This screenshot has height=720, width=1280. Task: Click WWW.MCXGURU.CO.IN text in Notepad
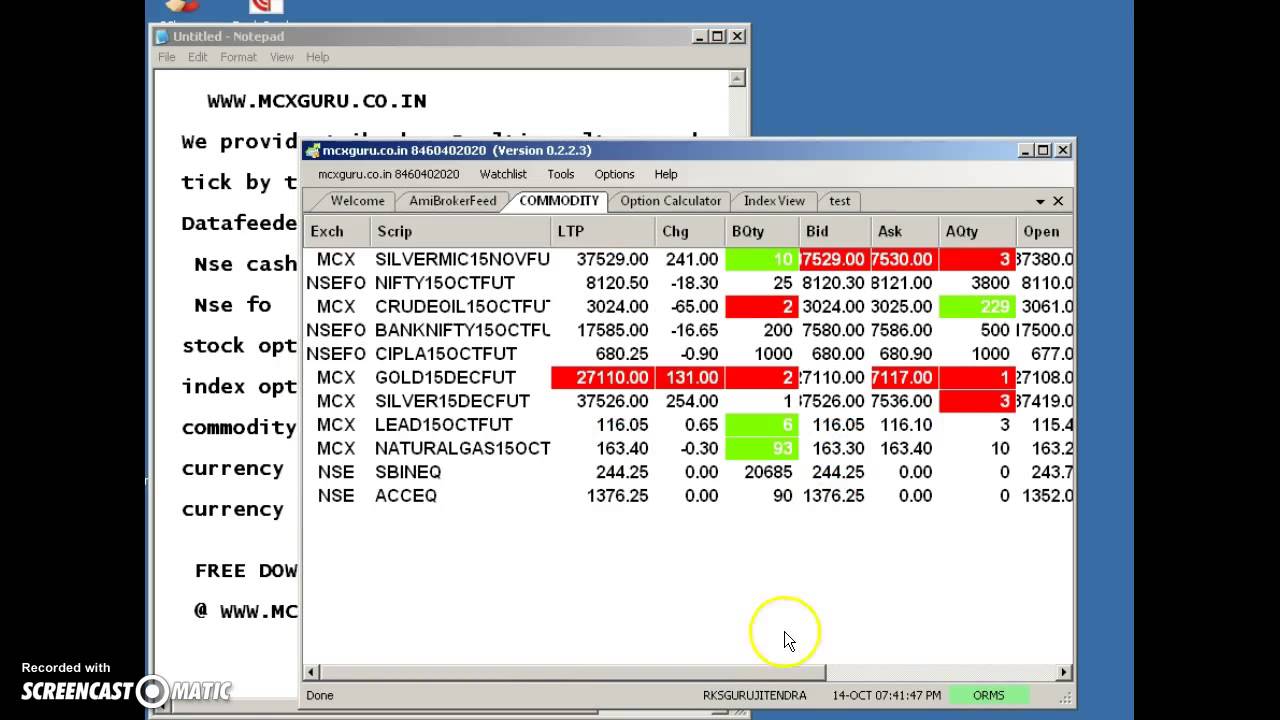coord(317,101)
